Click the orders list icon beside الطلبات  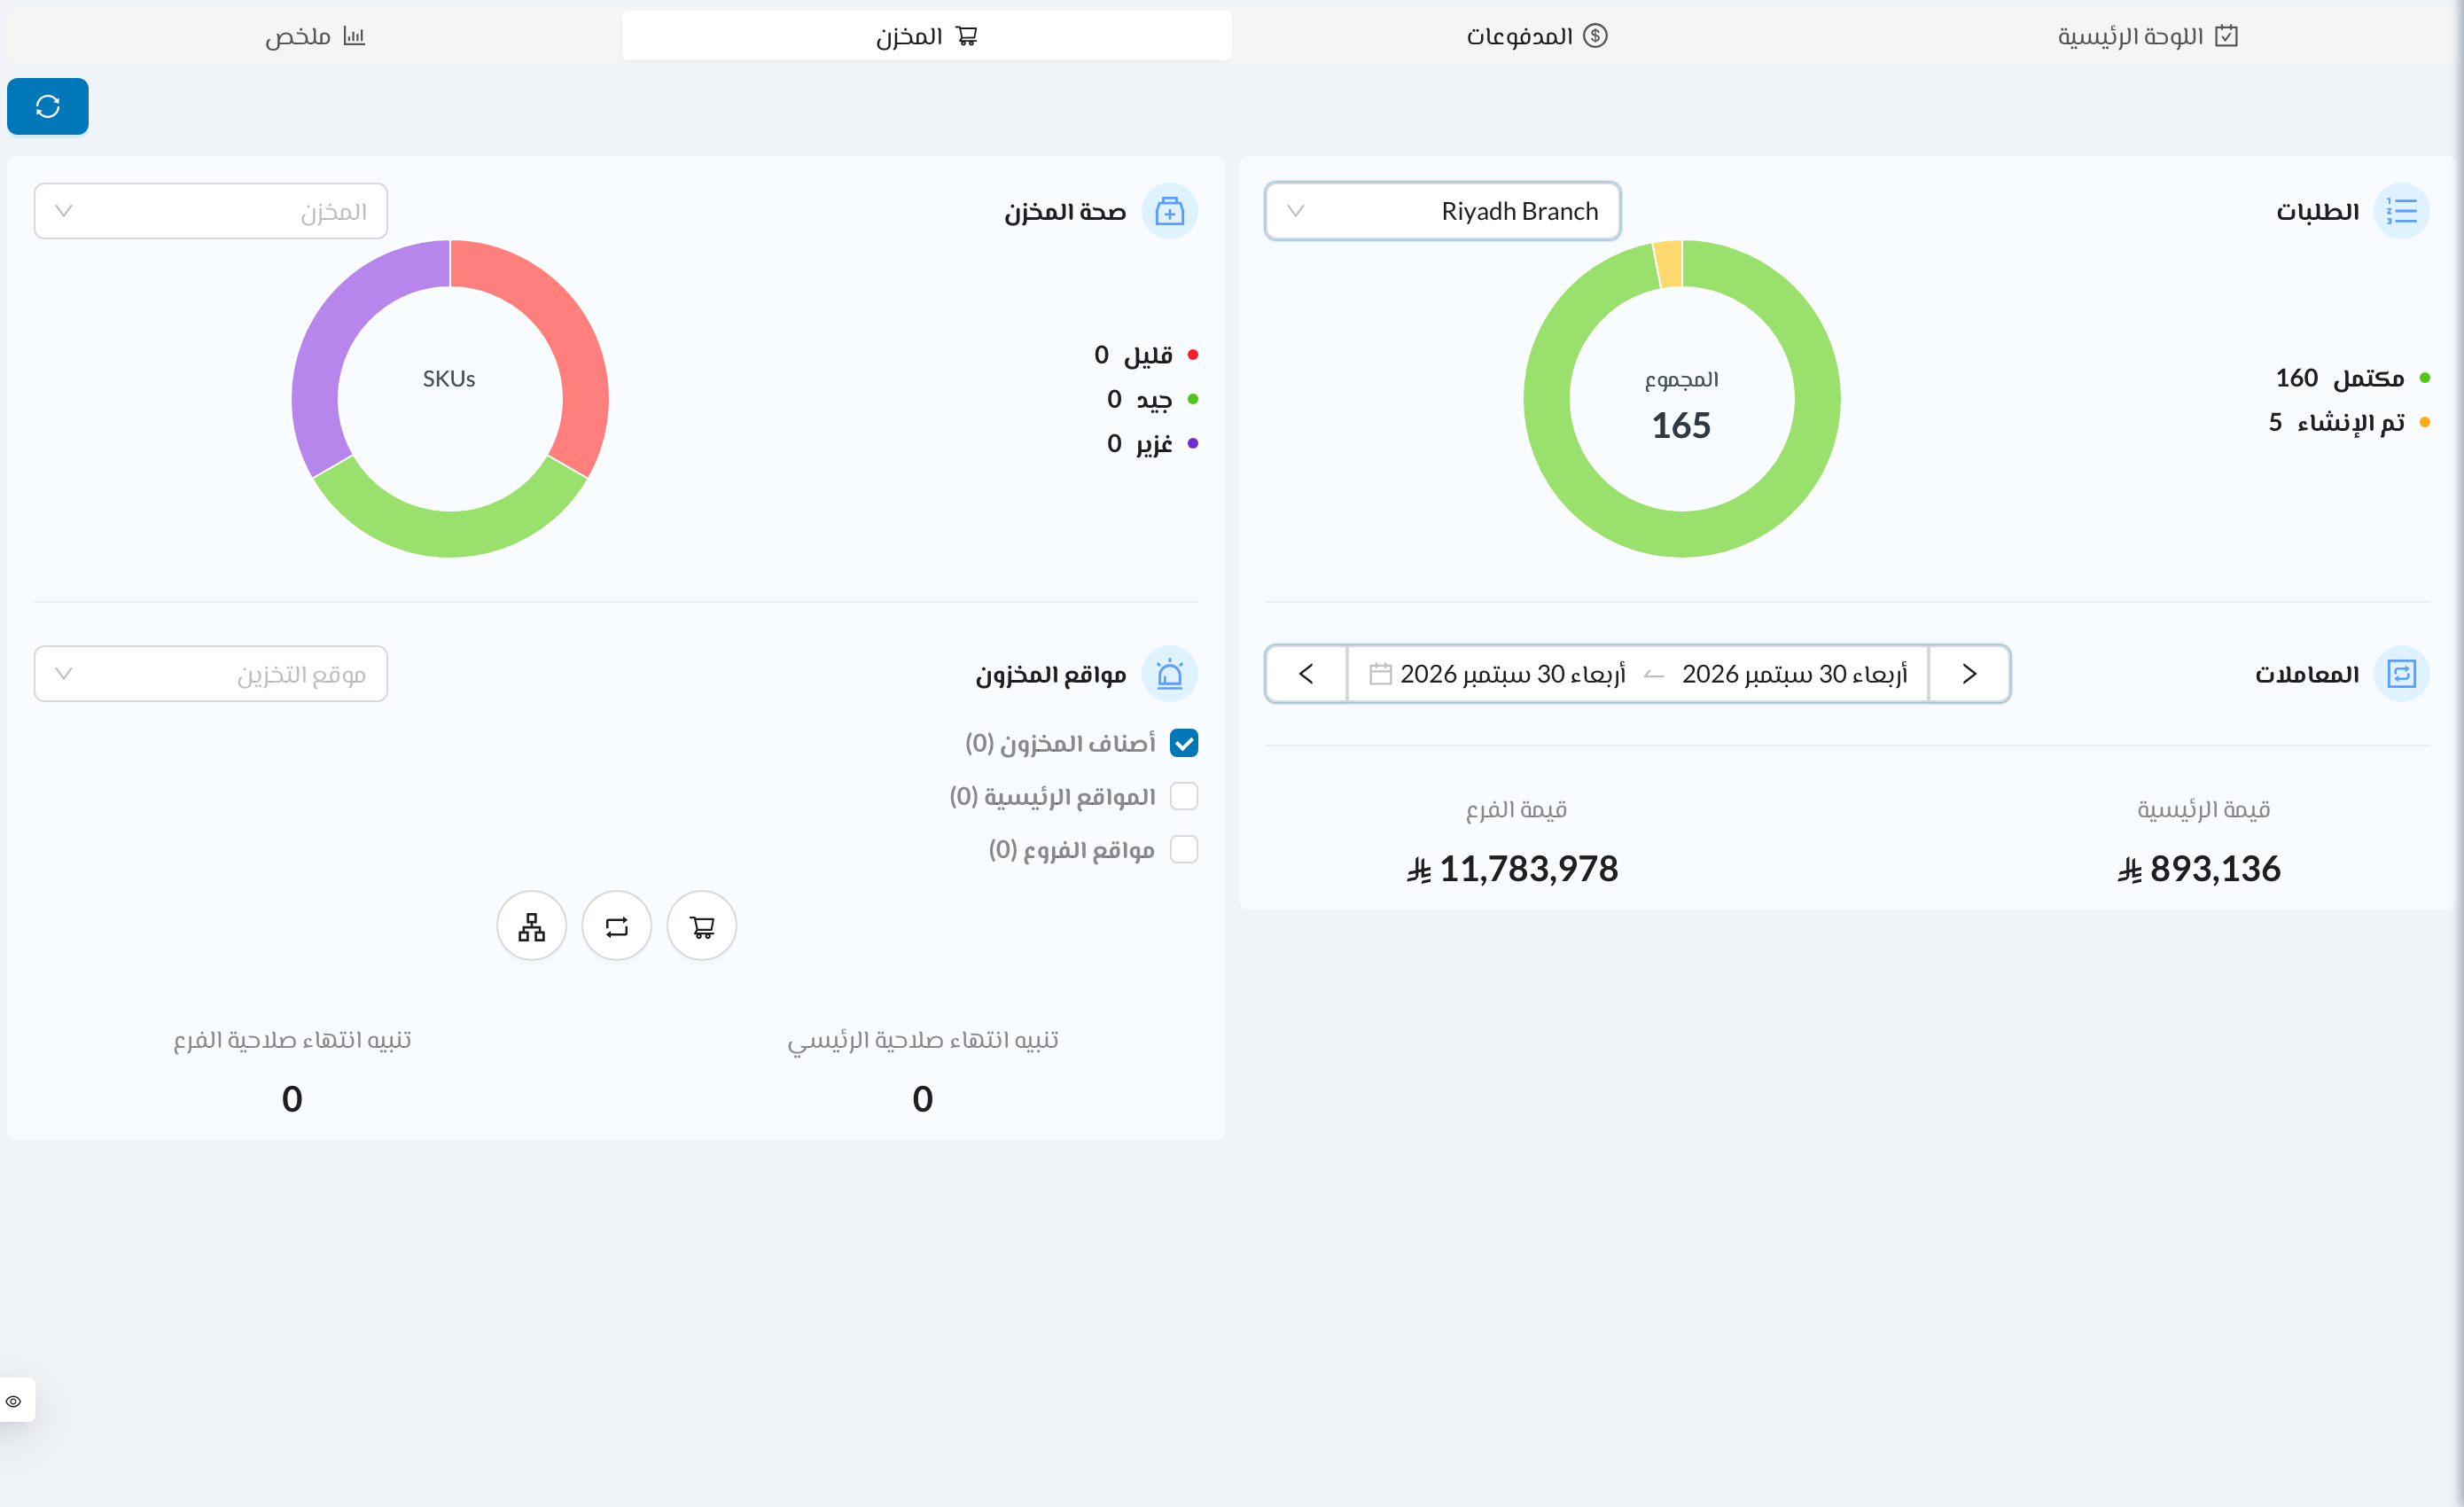(x=2401, y=211)
